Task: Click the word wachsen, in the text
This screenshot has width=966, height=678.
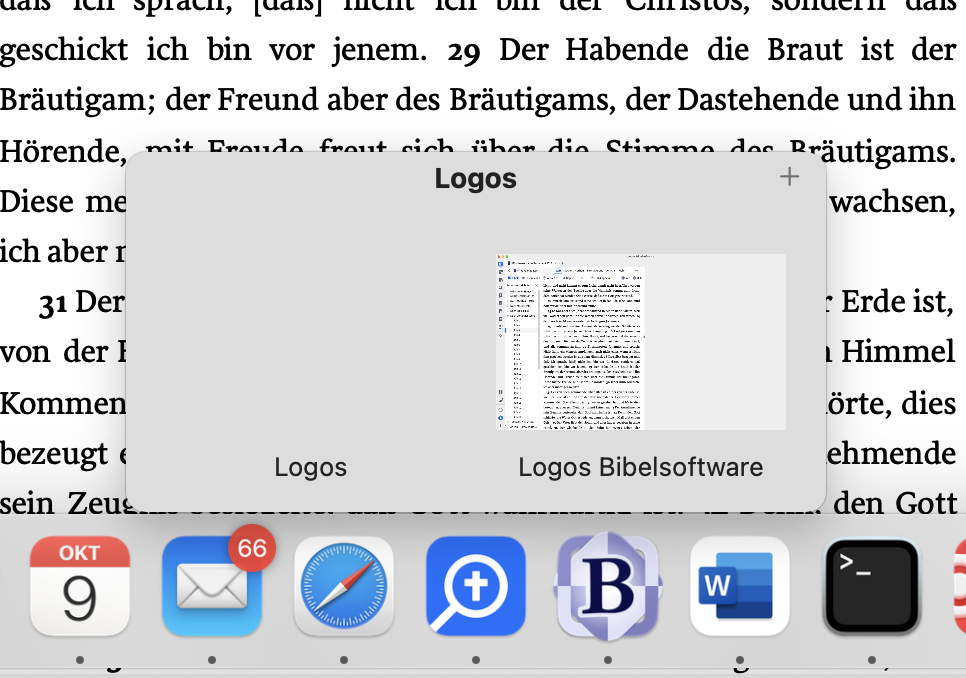Action: [893, 202]
